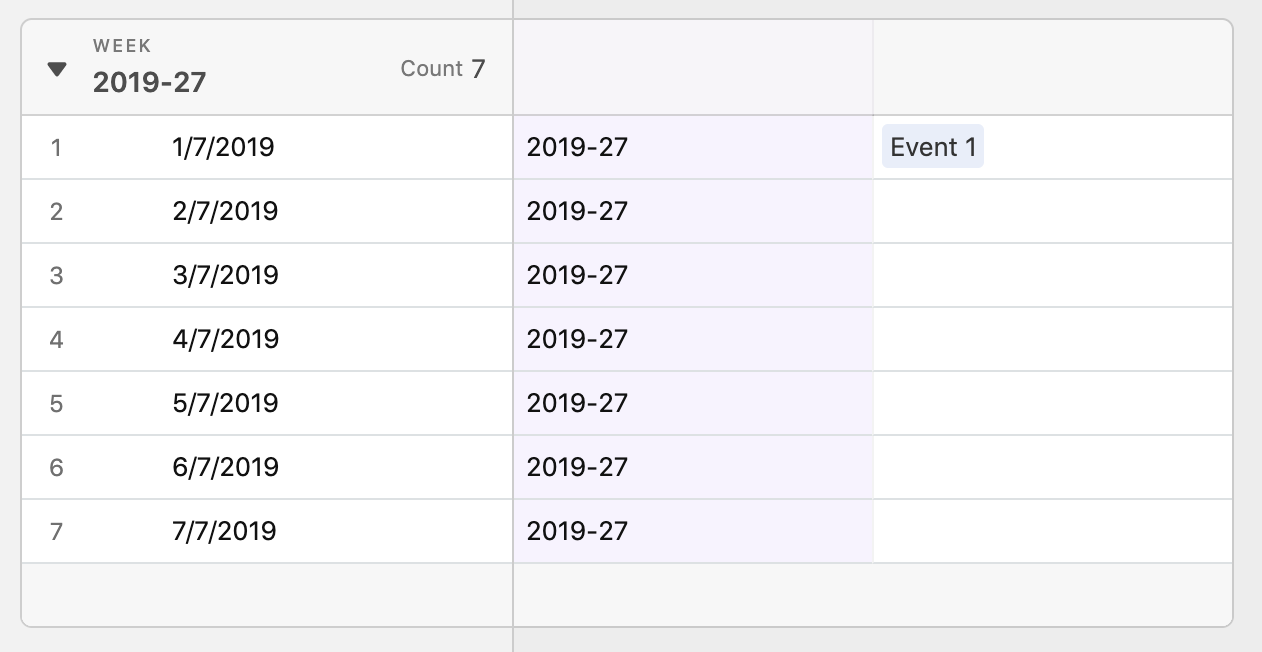Select the 2019-27 week cell in row 7

(x=693, y=531)
